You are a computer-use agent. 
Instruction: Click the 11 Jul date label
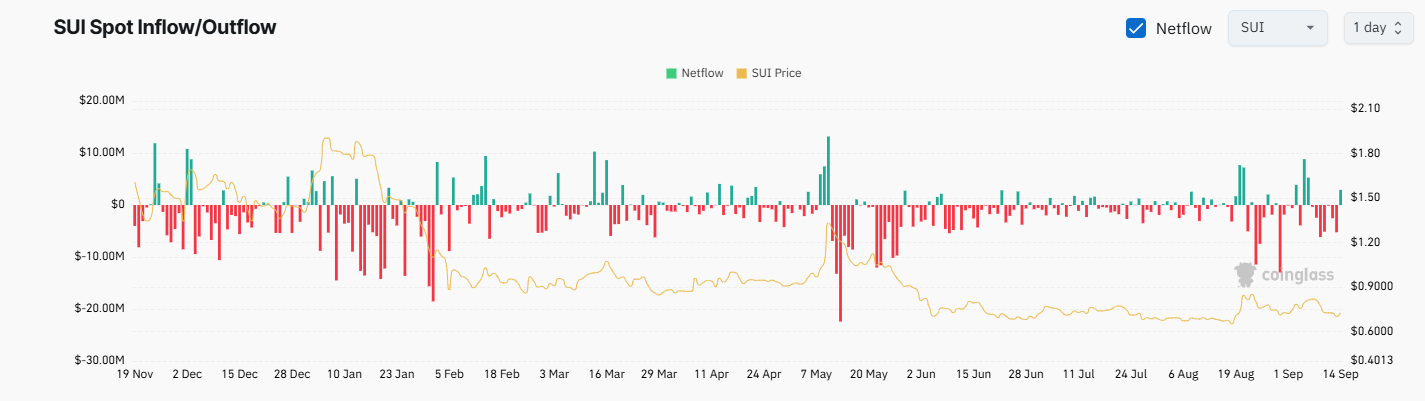1078,374
